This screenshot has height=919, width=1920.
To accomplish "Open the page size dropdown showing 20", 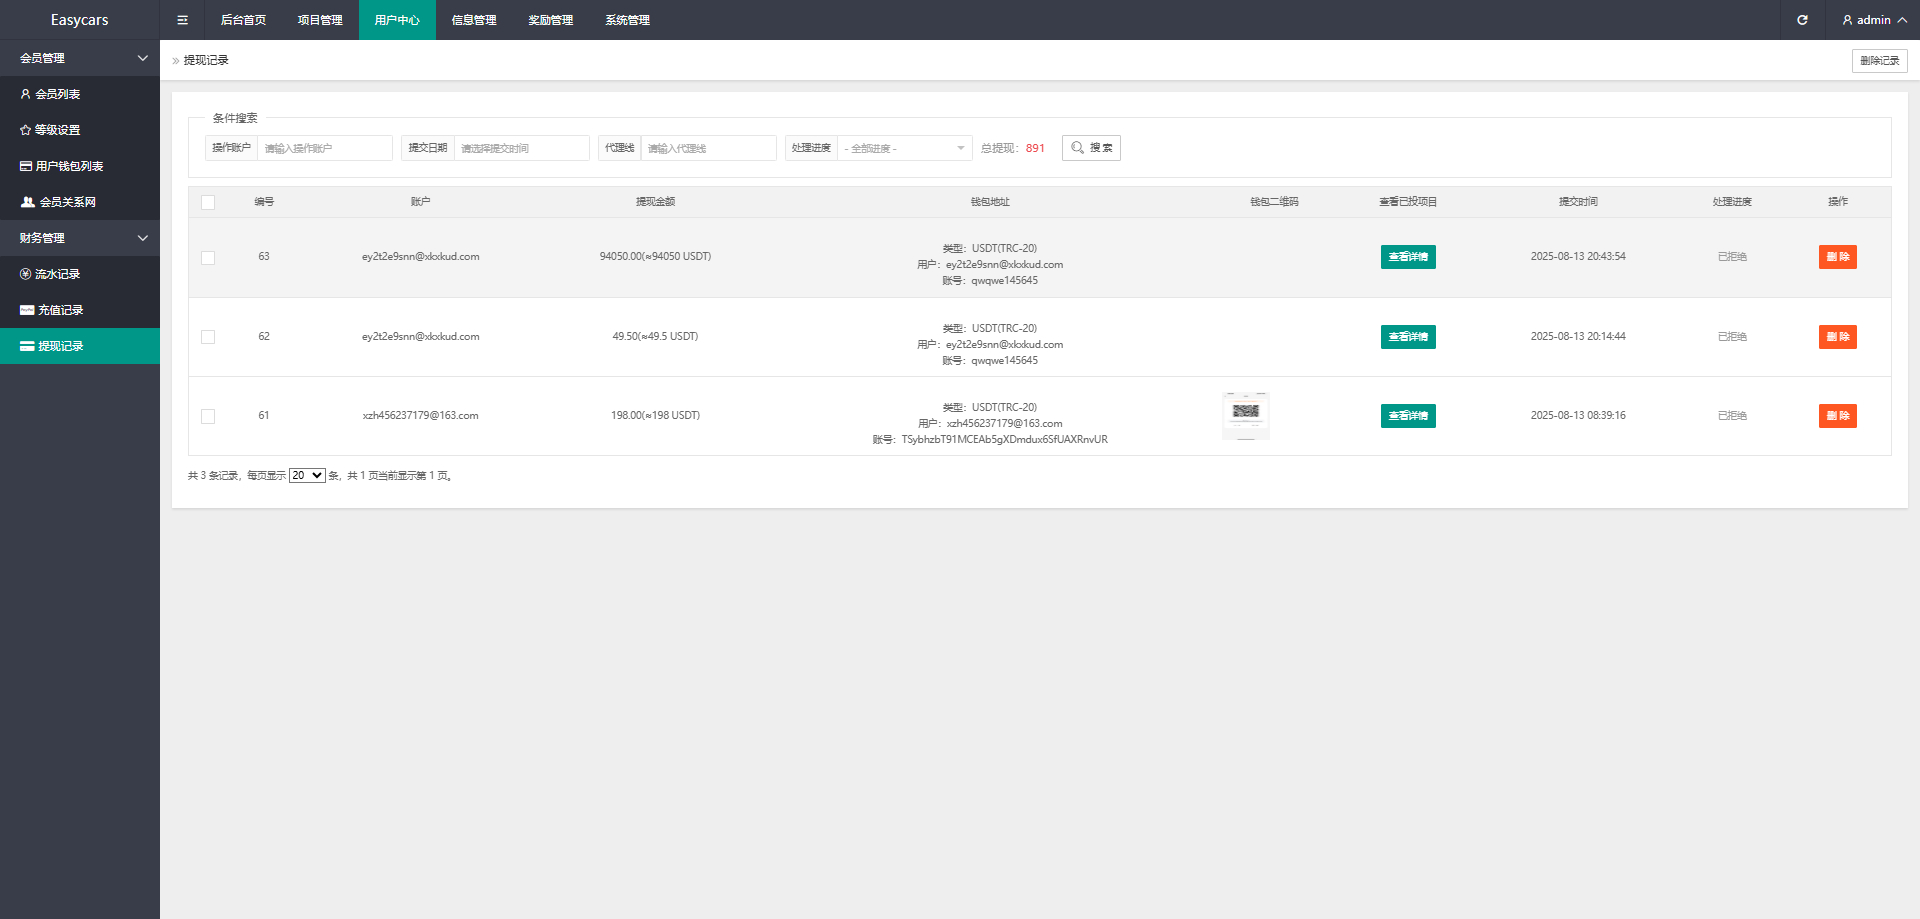I will [307, 476].
